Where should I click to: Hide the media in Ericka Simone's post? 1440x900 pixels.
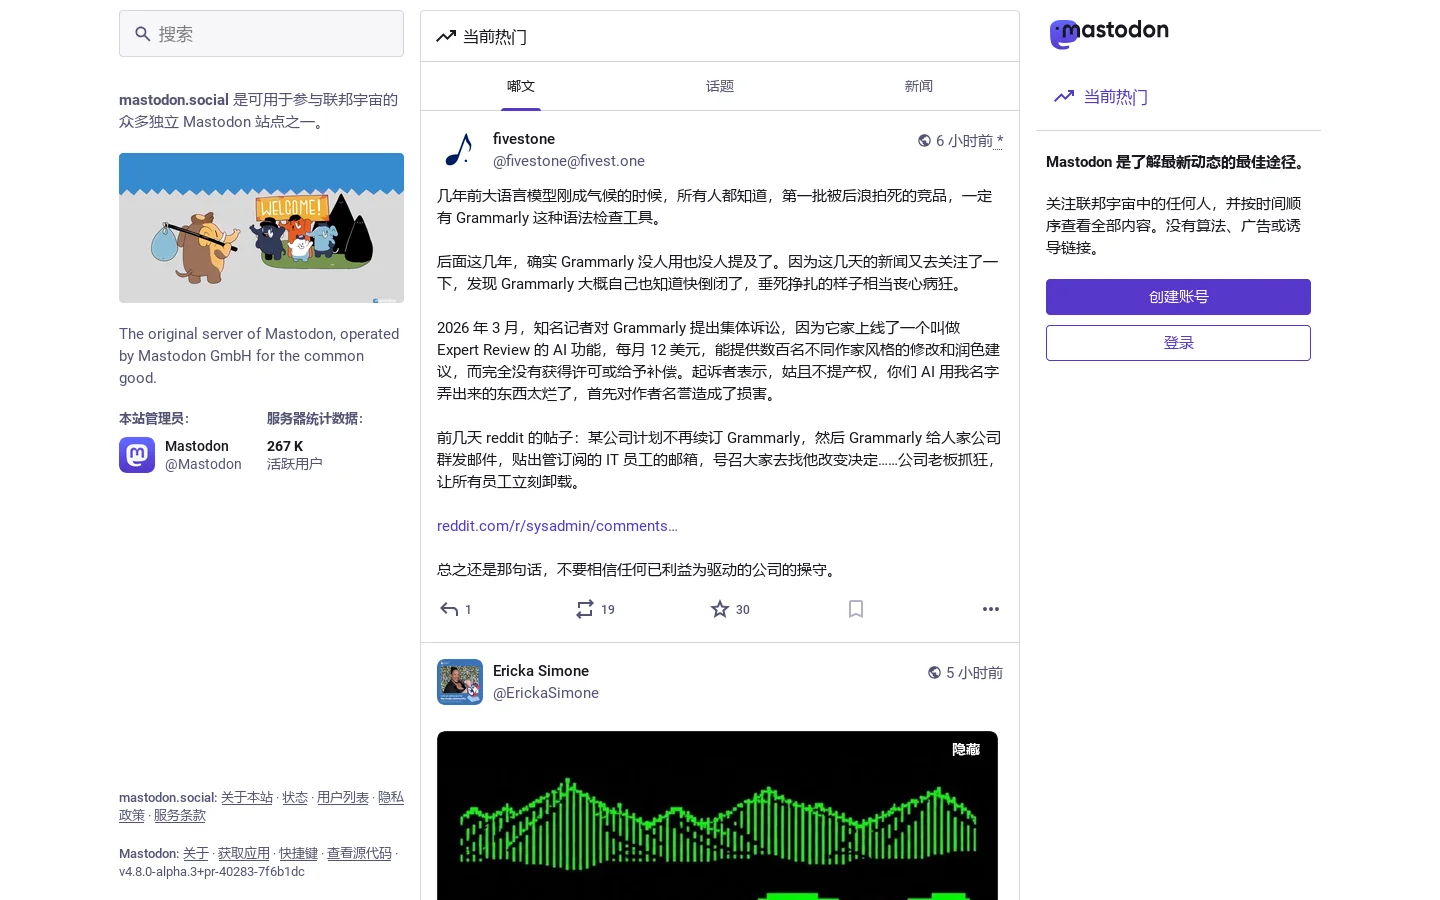(x=966, y=749)
